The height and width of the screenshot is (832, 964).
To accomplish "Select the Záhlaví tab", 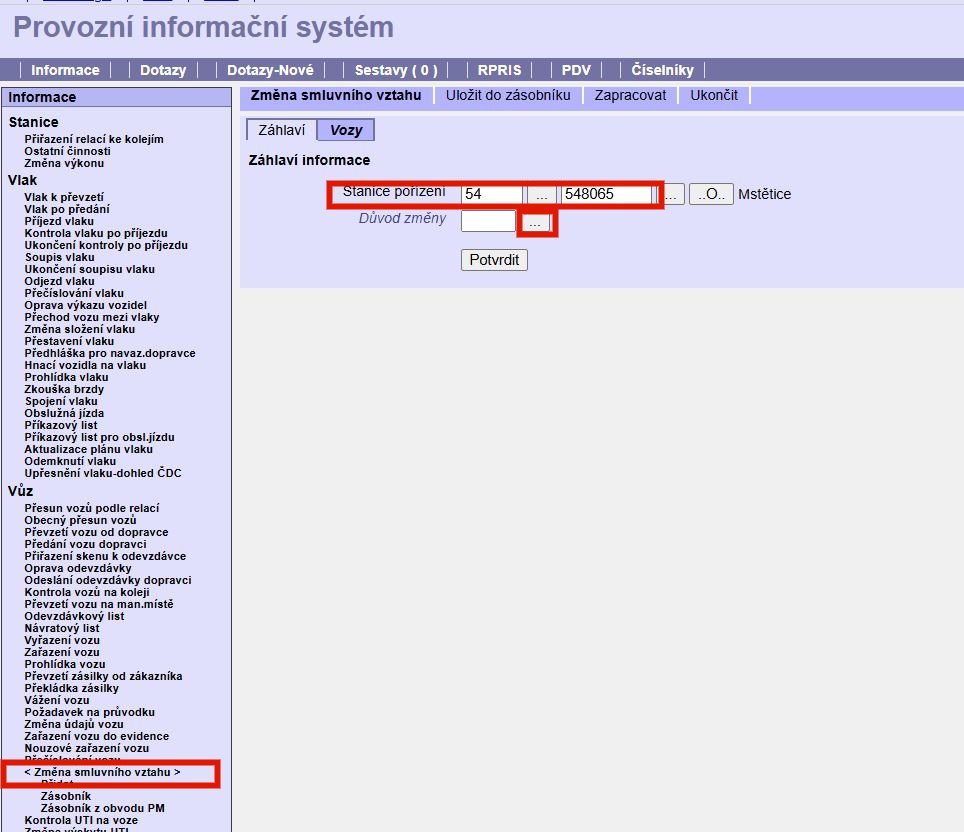I will tap(281, 130).
